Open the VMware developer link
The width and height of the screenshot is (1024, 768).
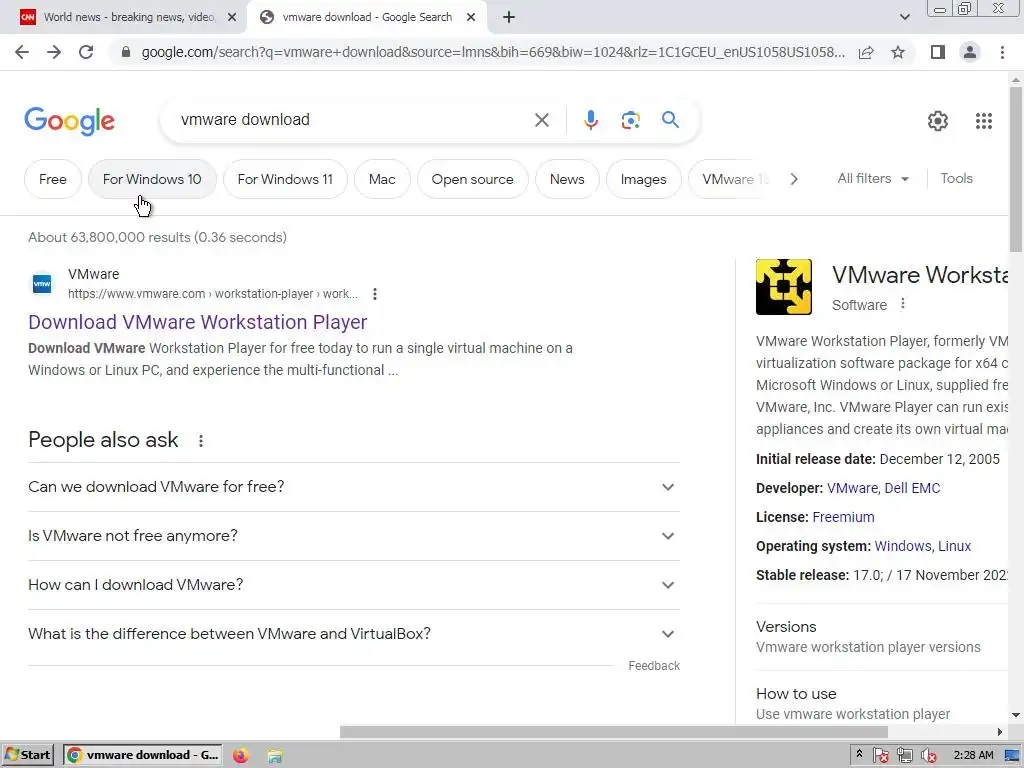point(852,488)
